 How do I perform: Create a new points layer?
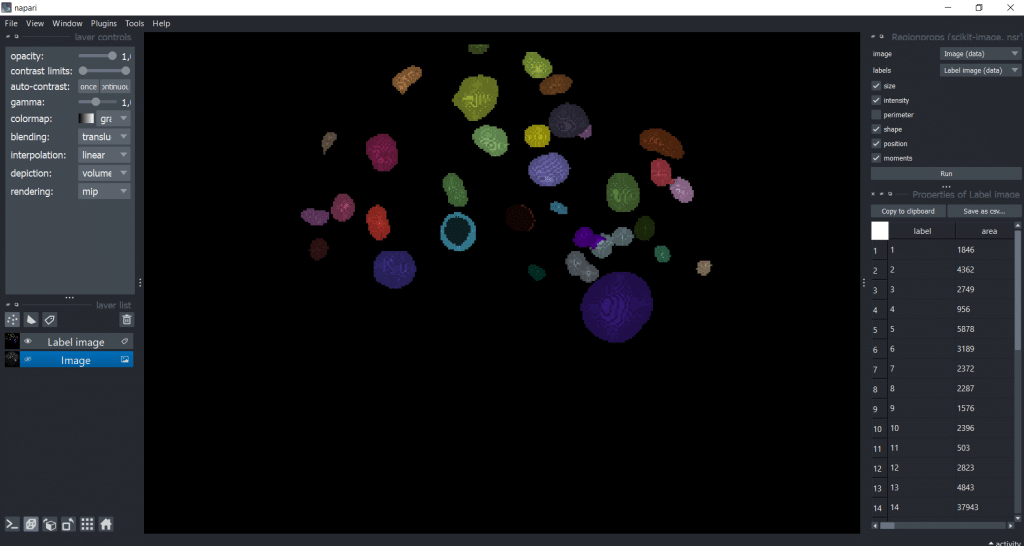coord(13,320)
